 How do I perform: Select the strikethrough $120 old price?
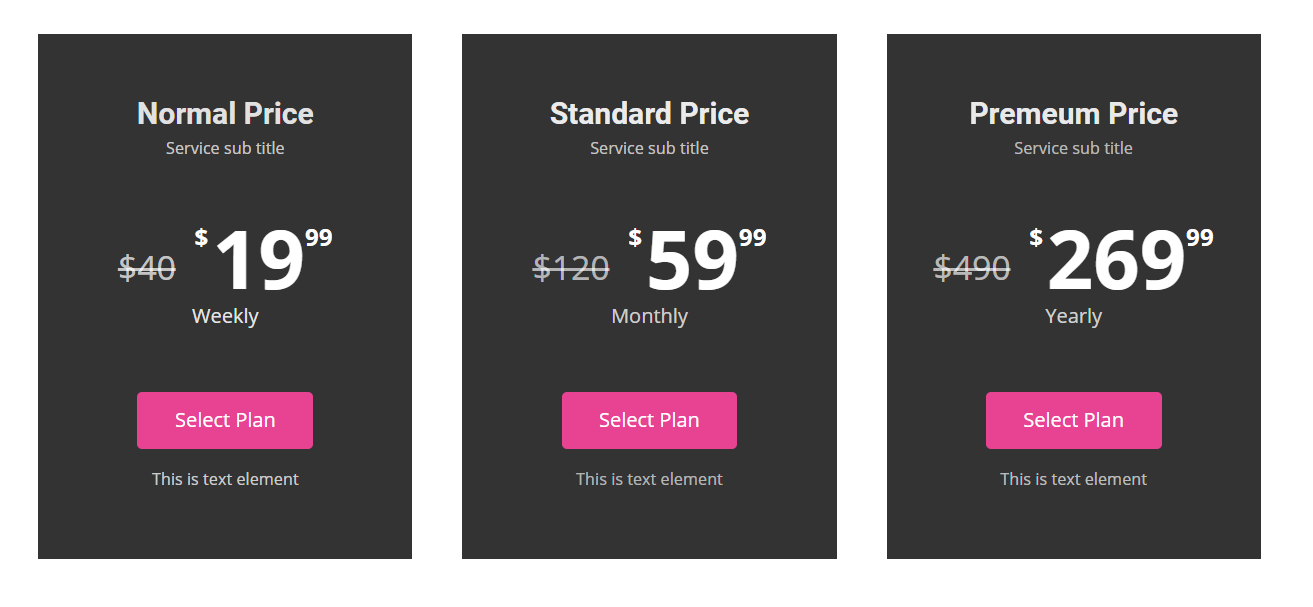tap(571, 268)
